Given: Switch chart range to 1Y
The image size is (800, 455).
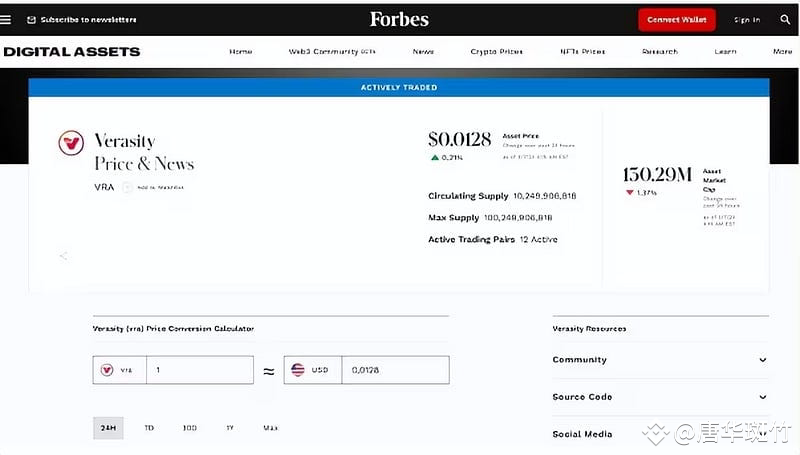Looking at the screenshot, I should [x=229, y=428].
